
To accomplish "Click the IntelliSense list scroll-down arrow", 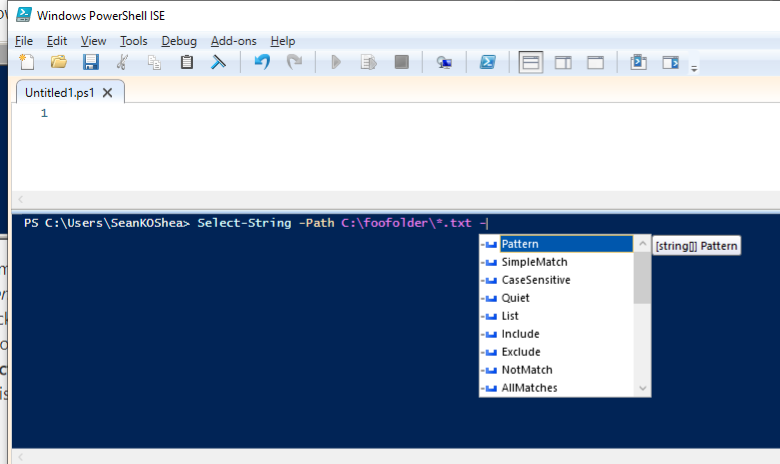I will (x=642, y=388).
